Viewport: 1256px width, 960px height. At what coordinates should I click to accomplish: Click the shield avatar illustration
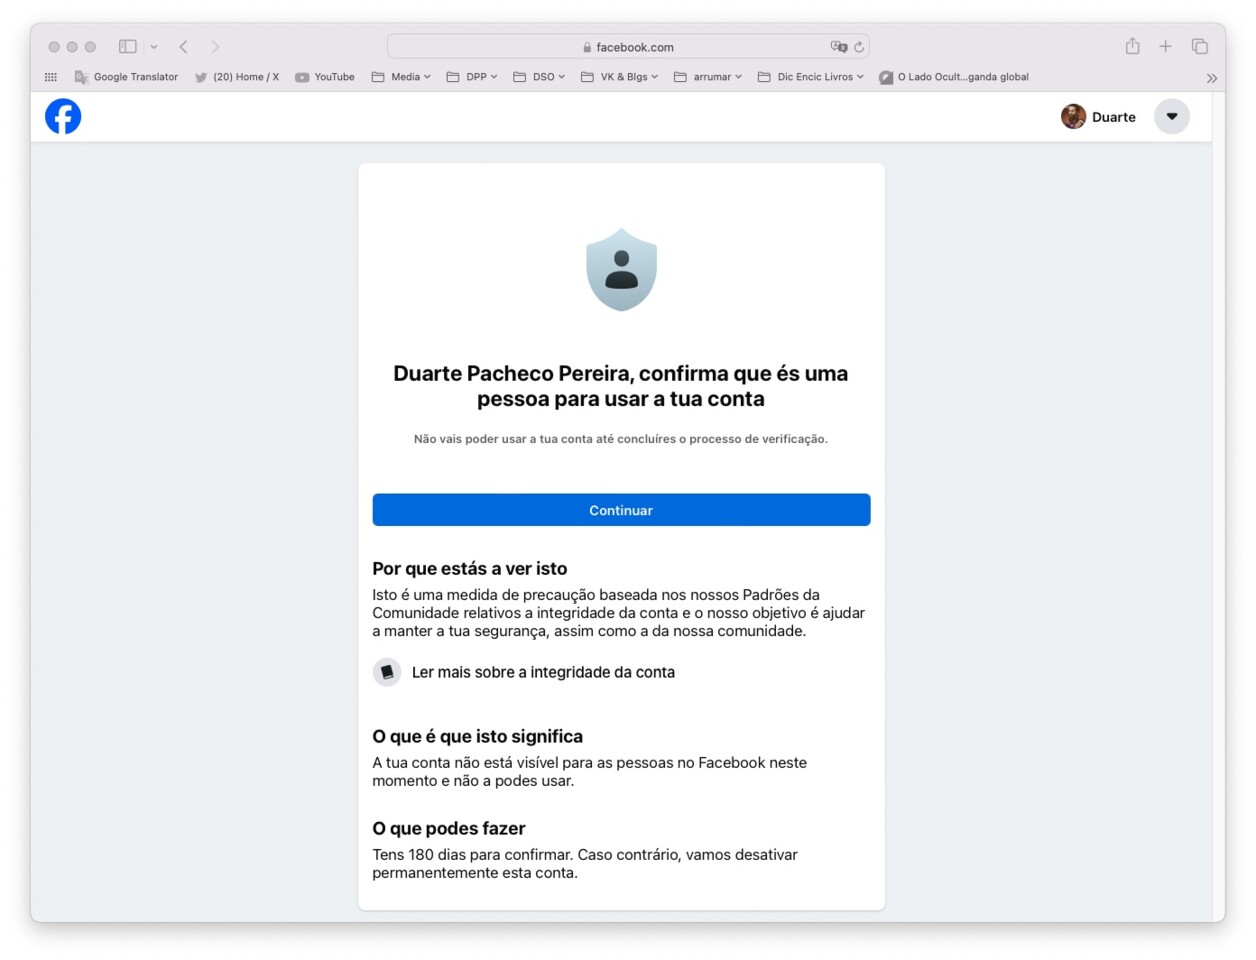tap(621, 269)
